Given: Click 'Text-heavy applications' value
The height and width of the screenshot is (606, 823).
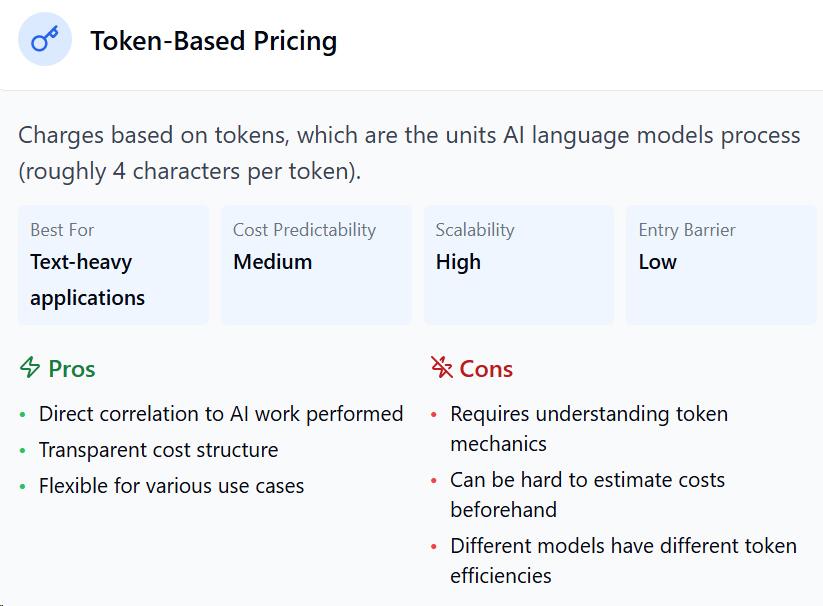Looking at the screenshot, I should click(88, 280).
